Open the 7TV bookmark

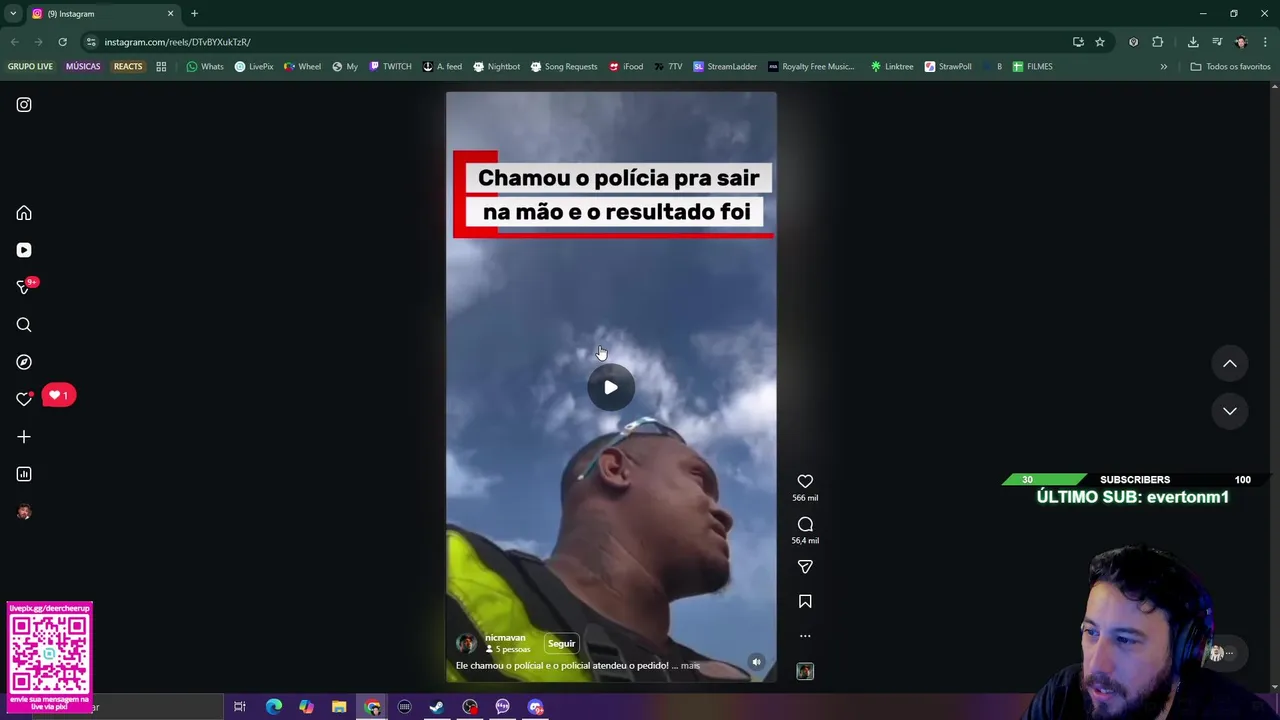coord(669,67)
